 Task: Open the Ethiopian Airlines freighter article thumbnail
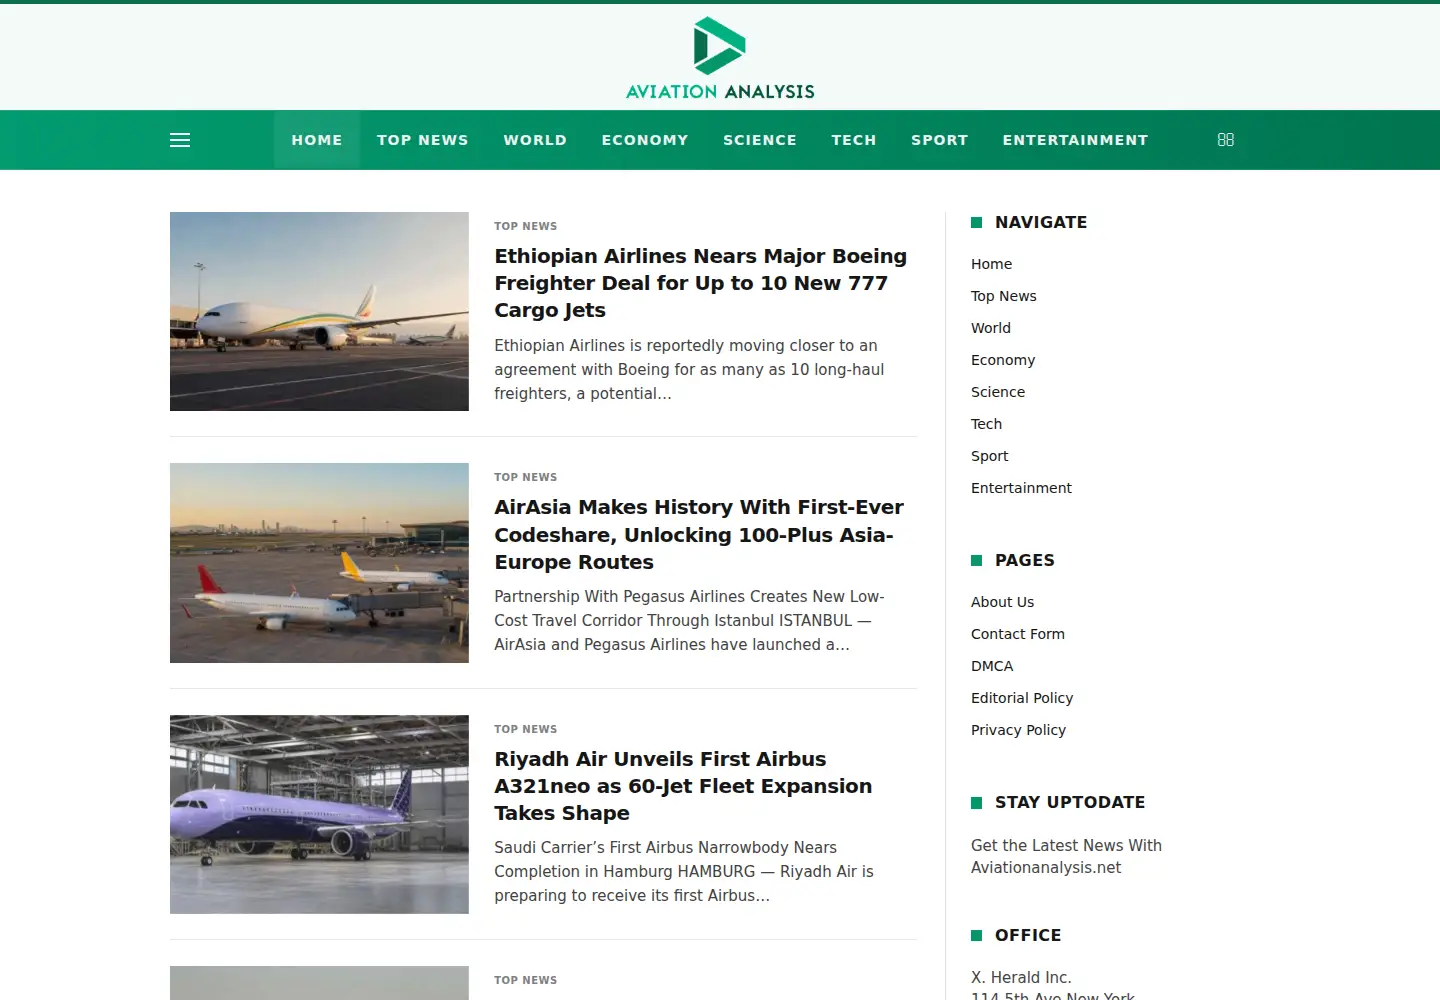pos(319,311)
